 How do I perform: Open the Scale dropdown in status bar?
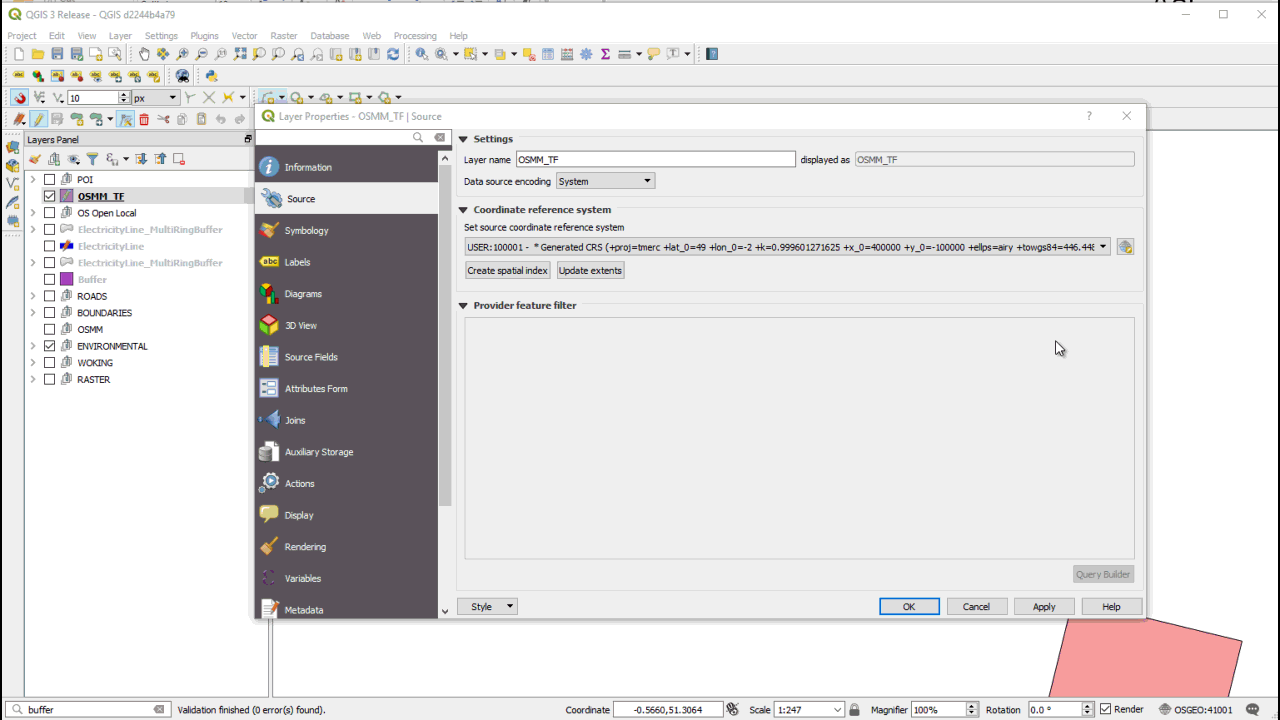tap(838, 709)
